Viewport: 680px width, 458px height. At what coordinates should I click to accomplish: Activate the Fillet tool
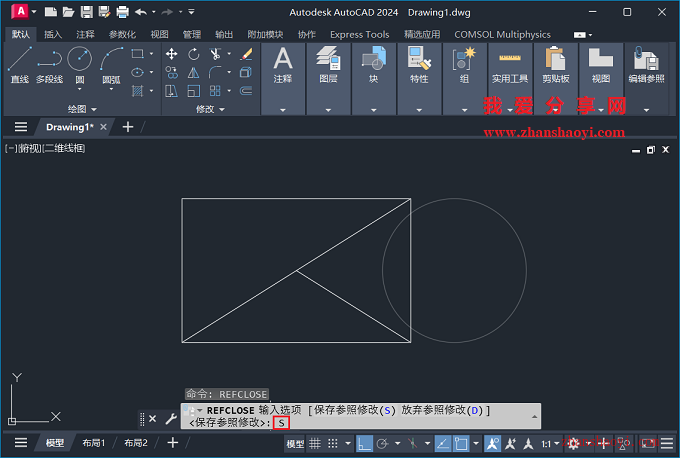[215, 72]
